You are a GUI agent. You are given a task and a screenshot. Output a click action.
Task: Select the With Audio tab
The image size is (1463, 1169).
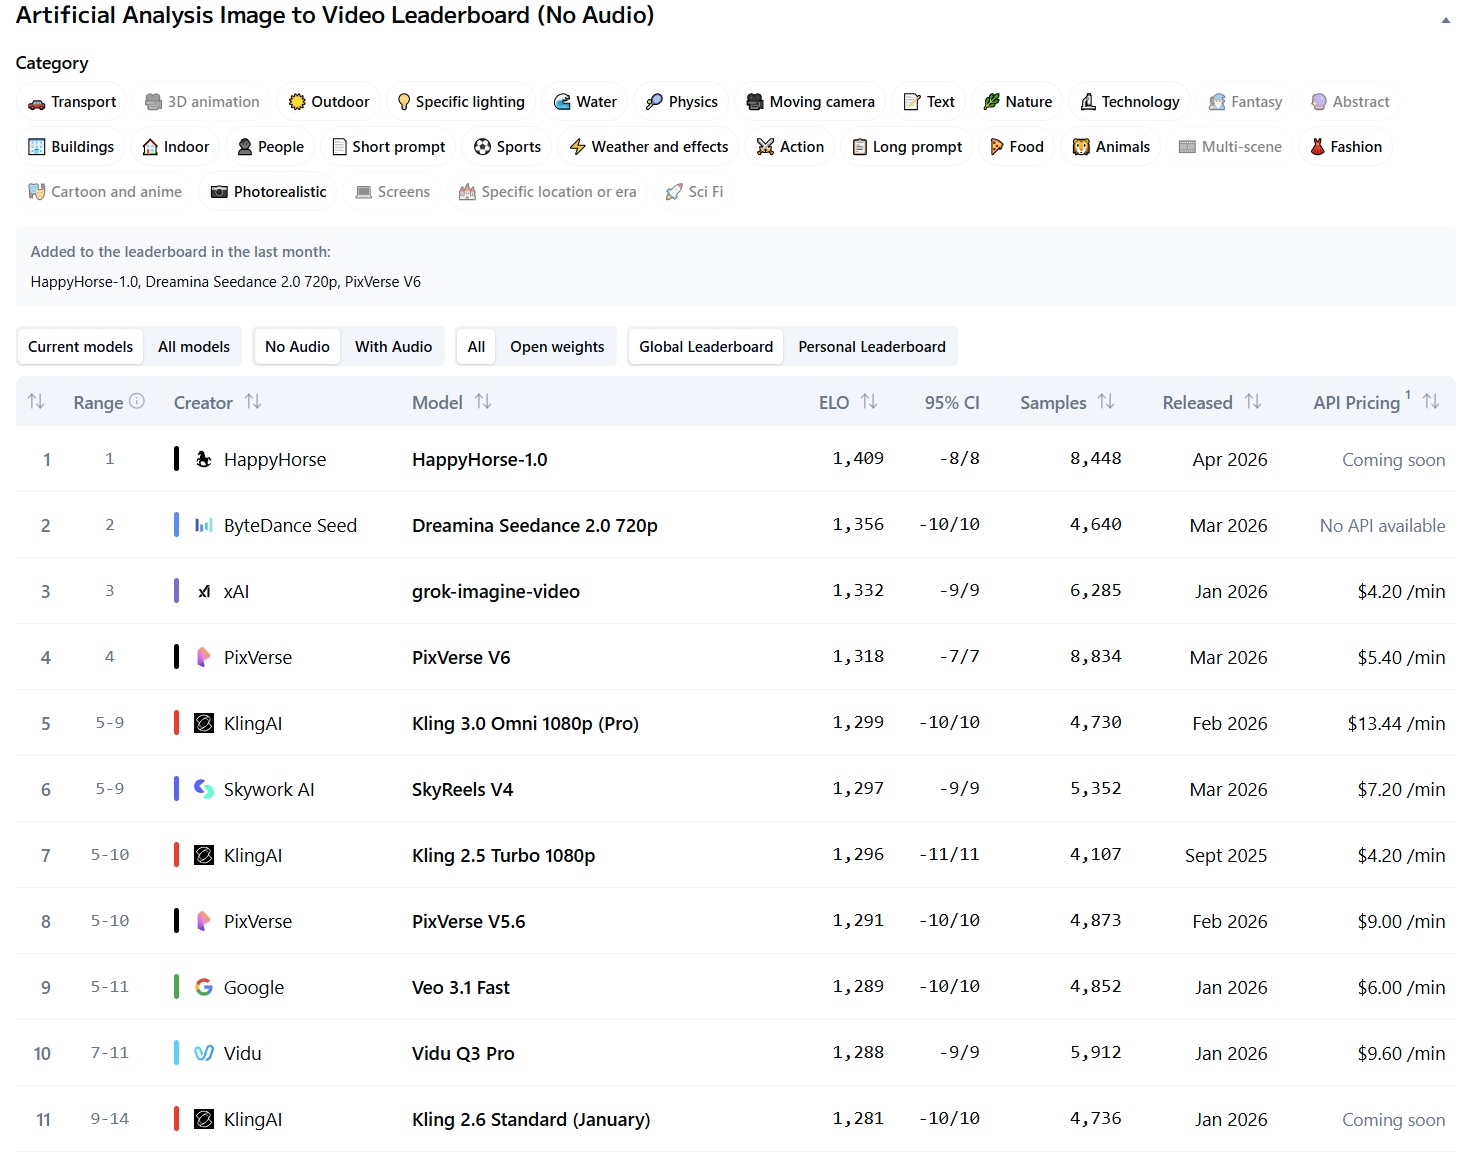393,347
